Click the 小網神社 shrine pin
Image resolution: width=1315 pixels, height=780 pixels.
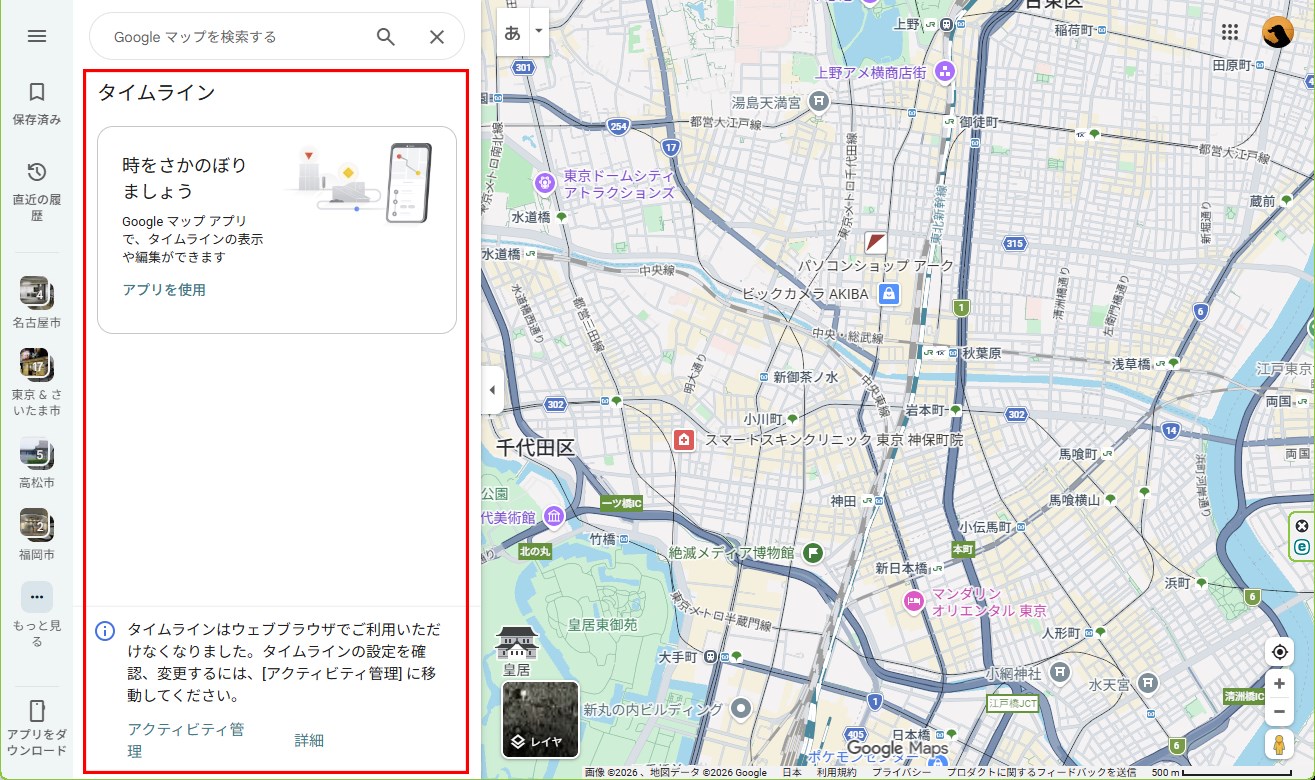1061,672
